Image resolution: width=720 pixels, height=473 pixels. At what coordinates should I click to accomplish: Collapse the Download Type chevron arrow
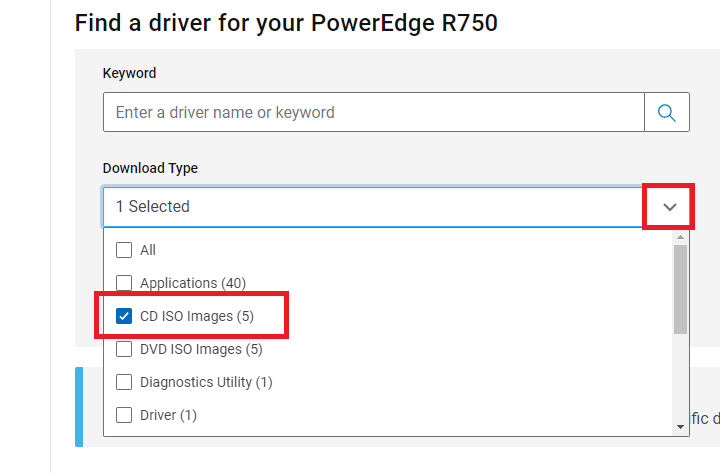tap(669, 207)
